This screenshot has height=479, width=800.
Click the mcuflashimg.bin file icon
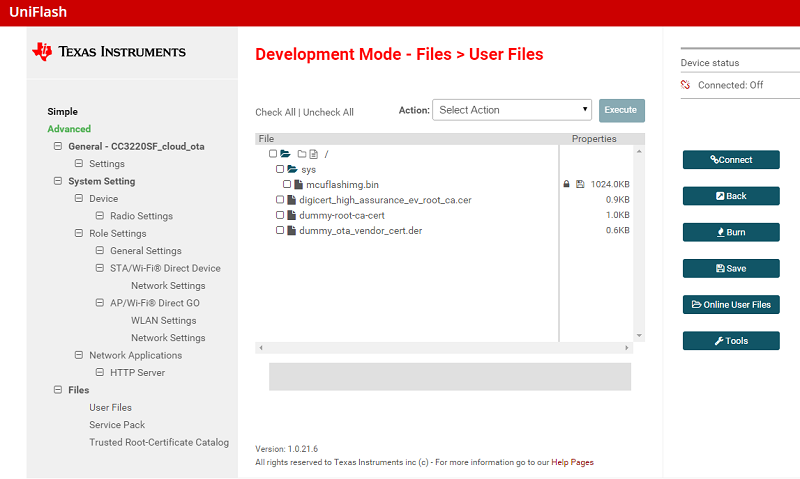click(298, 185)
